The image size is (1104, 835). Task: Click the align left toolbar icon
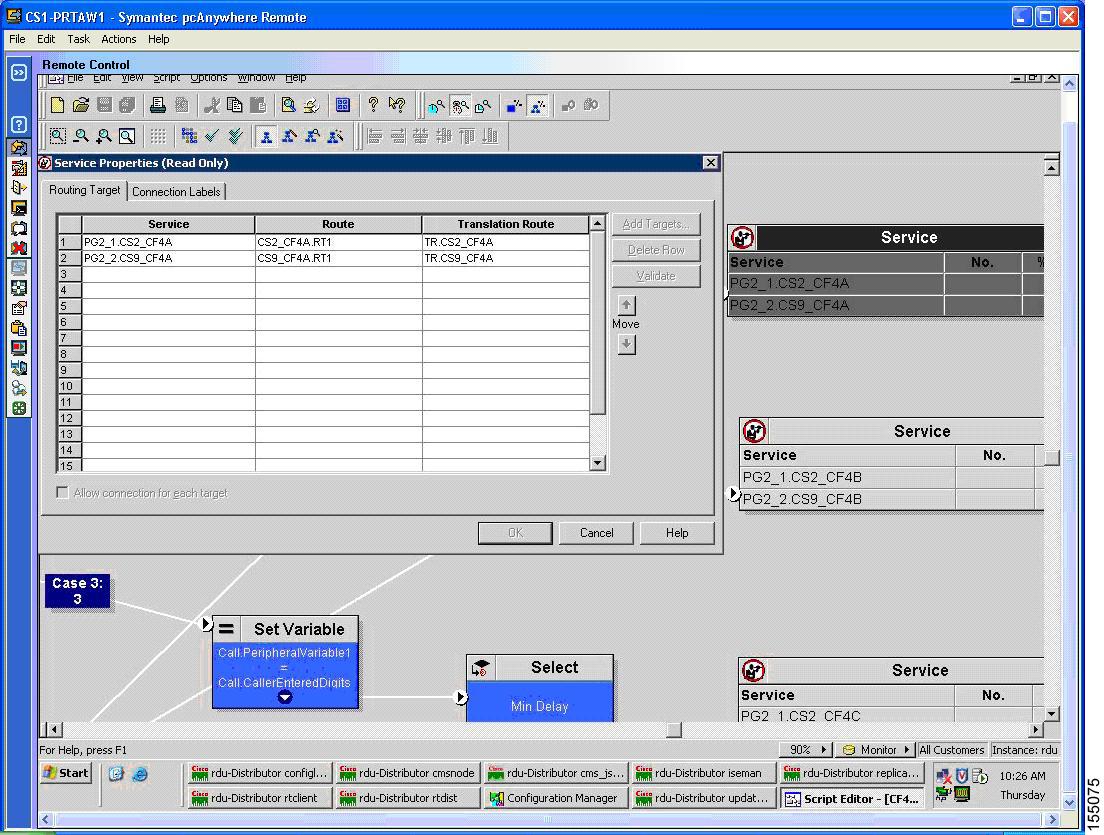pyautogui.click(x=375, y=136)
